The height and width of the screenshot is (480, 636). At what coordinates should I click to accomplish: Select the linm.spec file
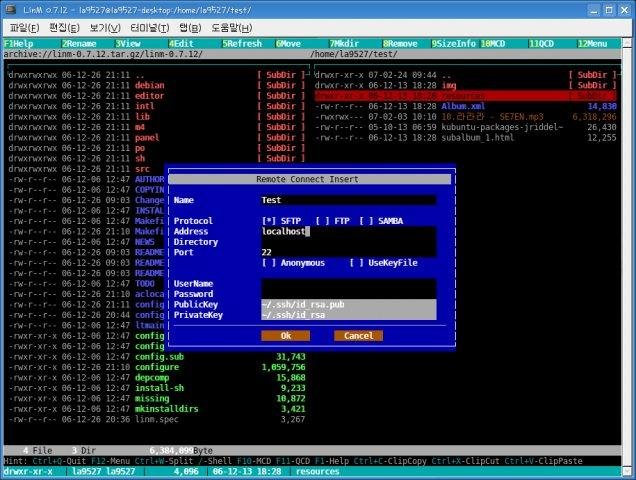[x=157, y=419]
